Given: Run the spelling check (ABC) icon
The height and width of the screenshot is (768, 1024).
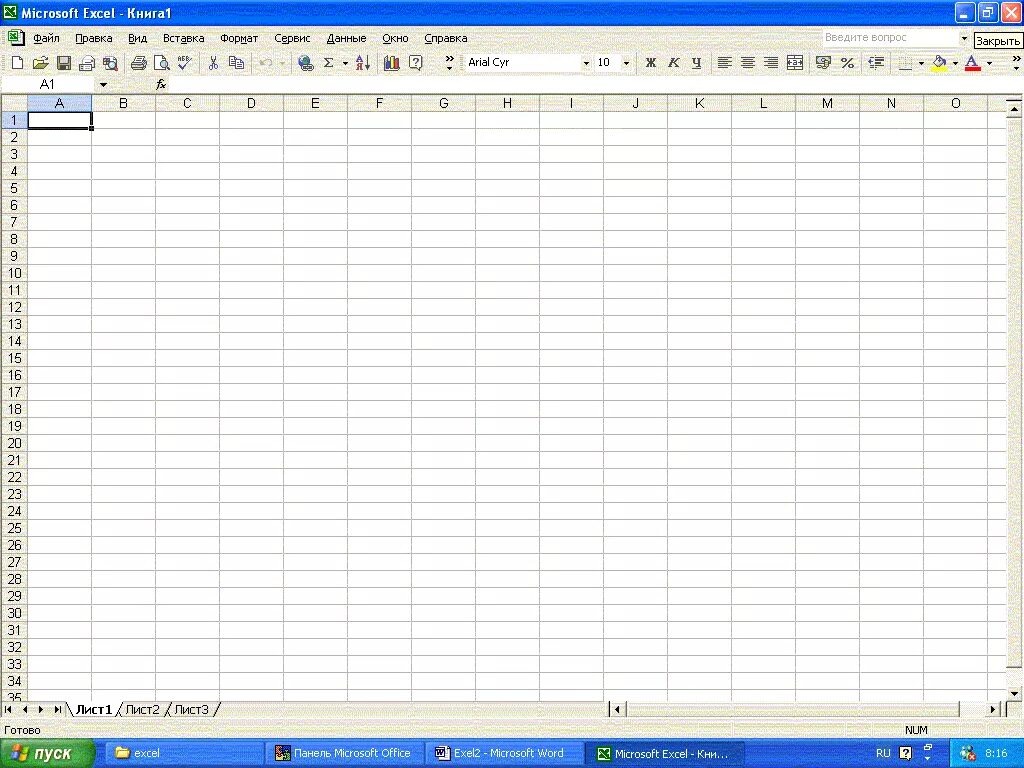Looking at the screenshot, I should tap(185, 63).
